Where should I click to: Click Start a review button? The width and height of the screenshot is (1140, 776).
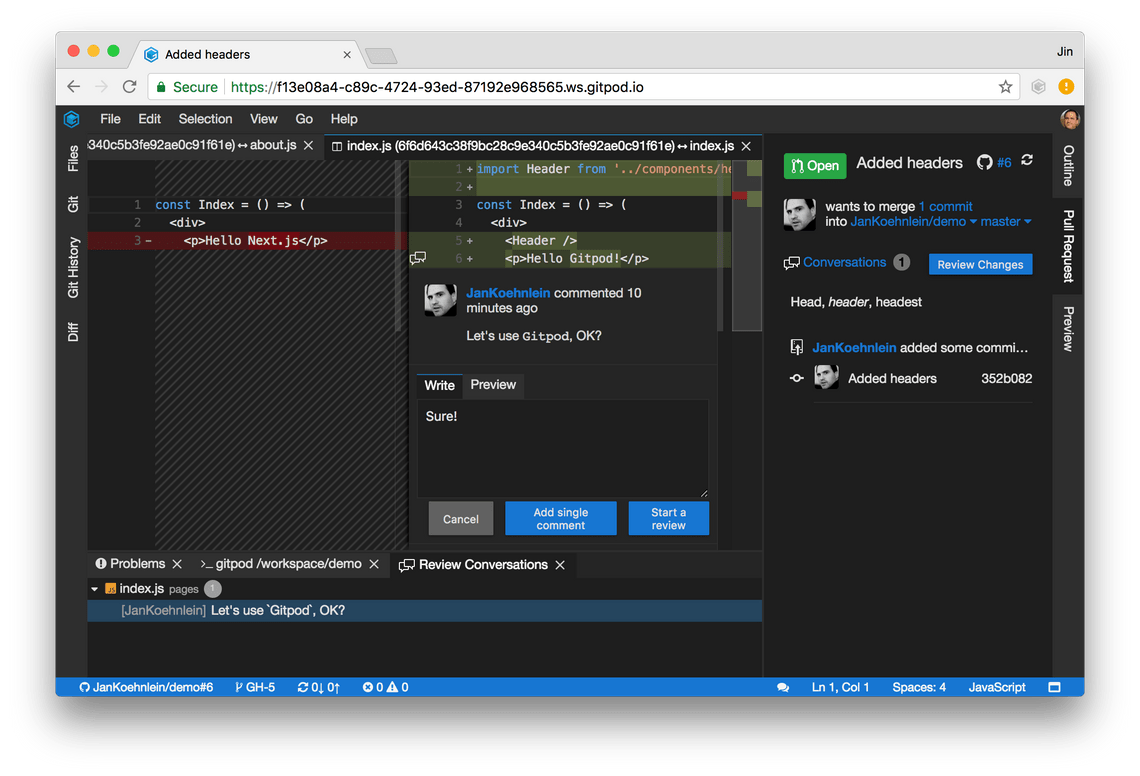668,519
